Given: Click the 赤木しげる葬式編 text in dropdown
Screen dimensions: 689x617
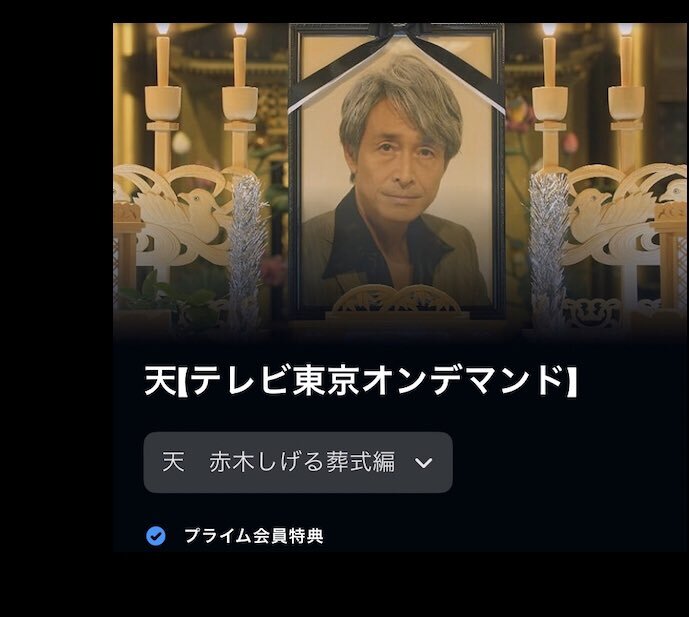Looking at the screenshot, I should click(302, 462).
